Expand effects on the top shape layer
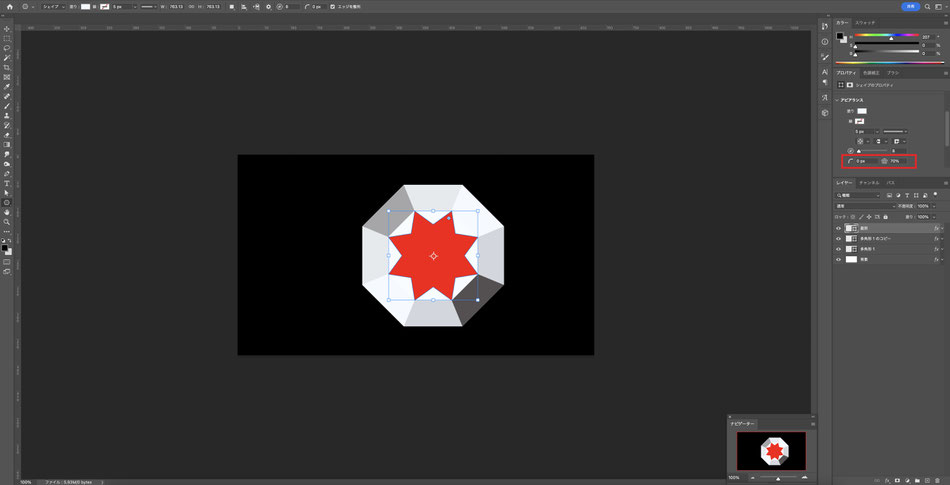This screenshot has width=950, height=485. (942, 228)
